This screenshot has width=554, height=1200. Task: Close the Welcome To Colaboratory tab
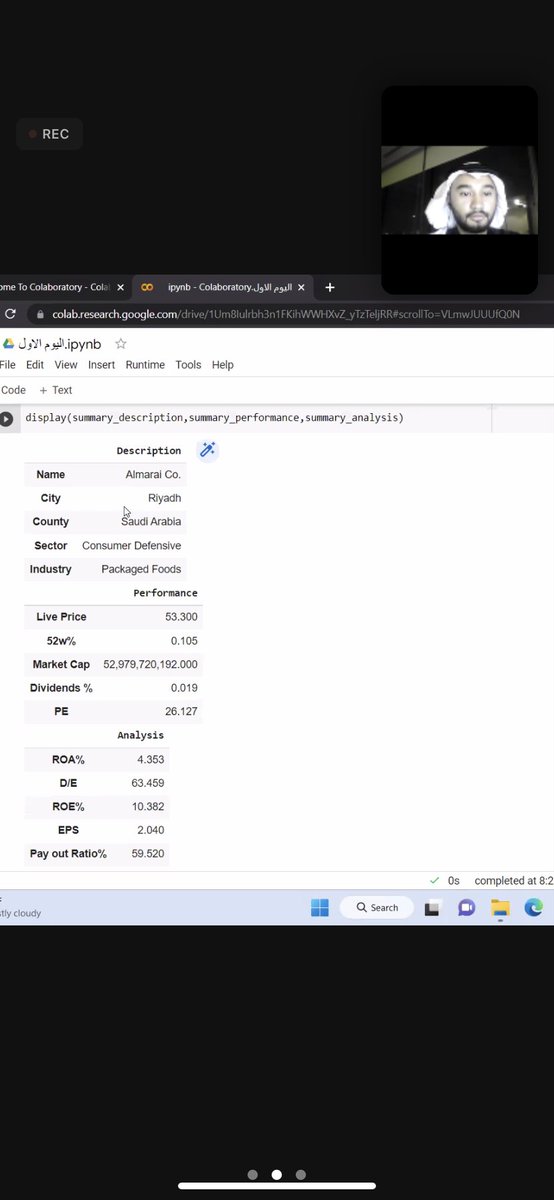coord(120,287)
